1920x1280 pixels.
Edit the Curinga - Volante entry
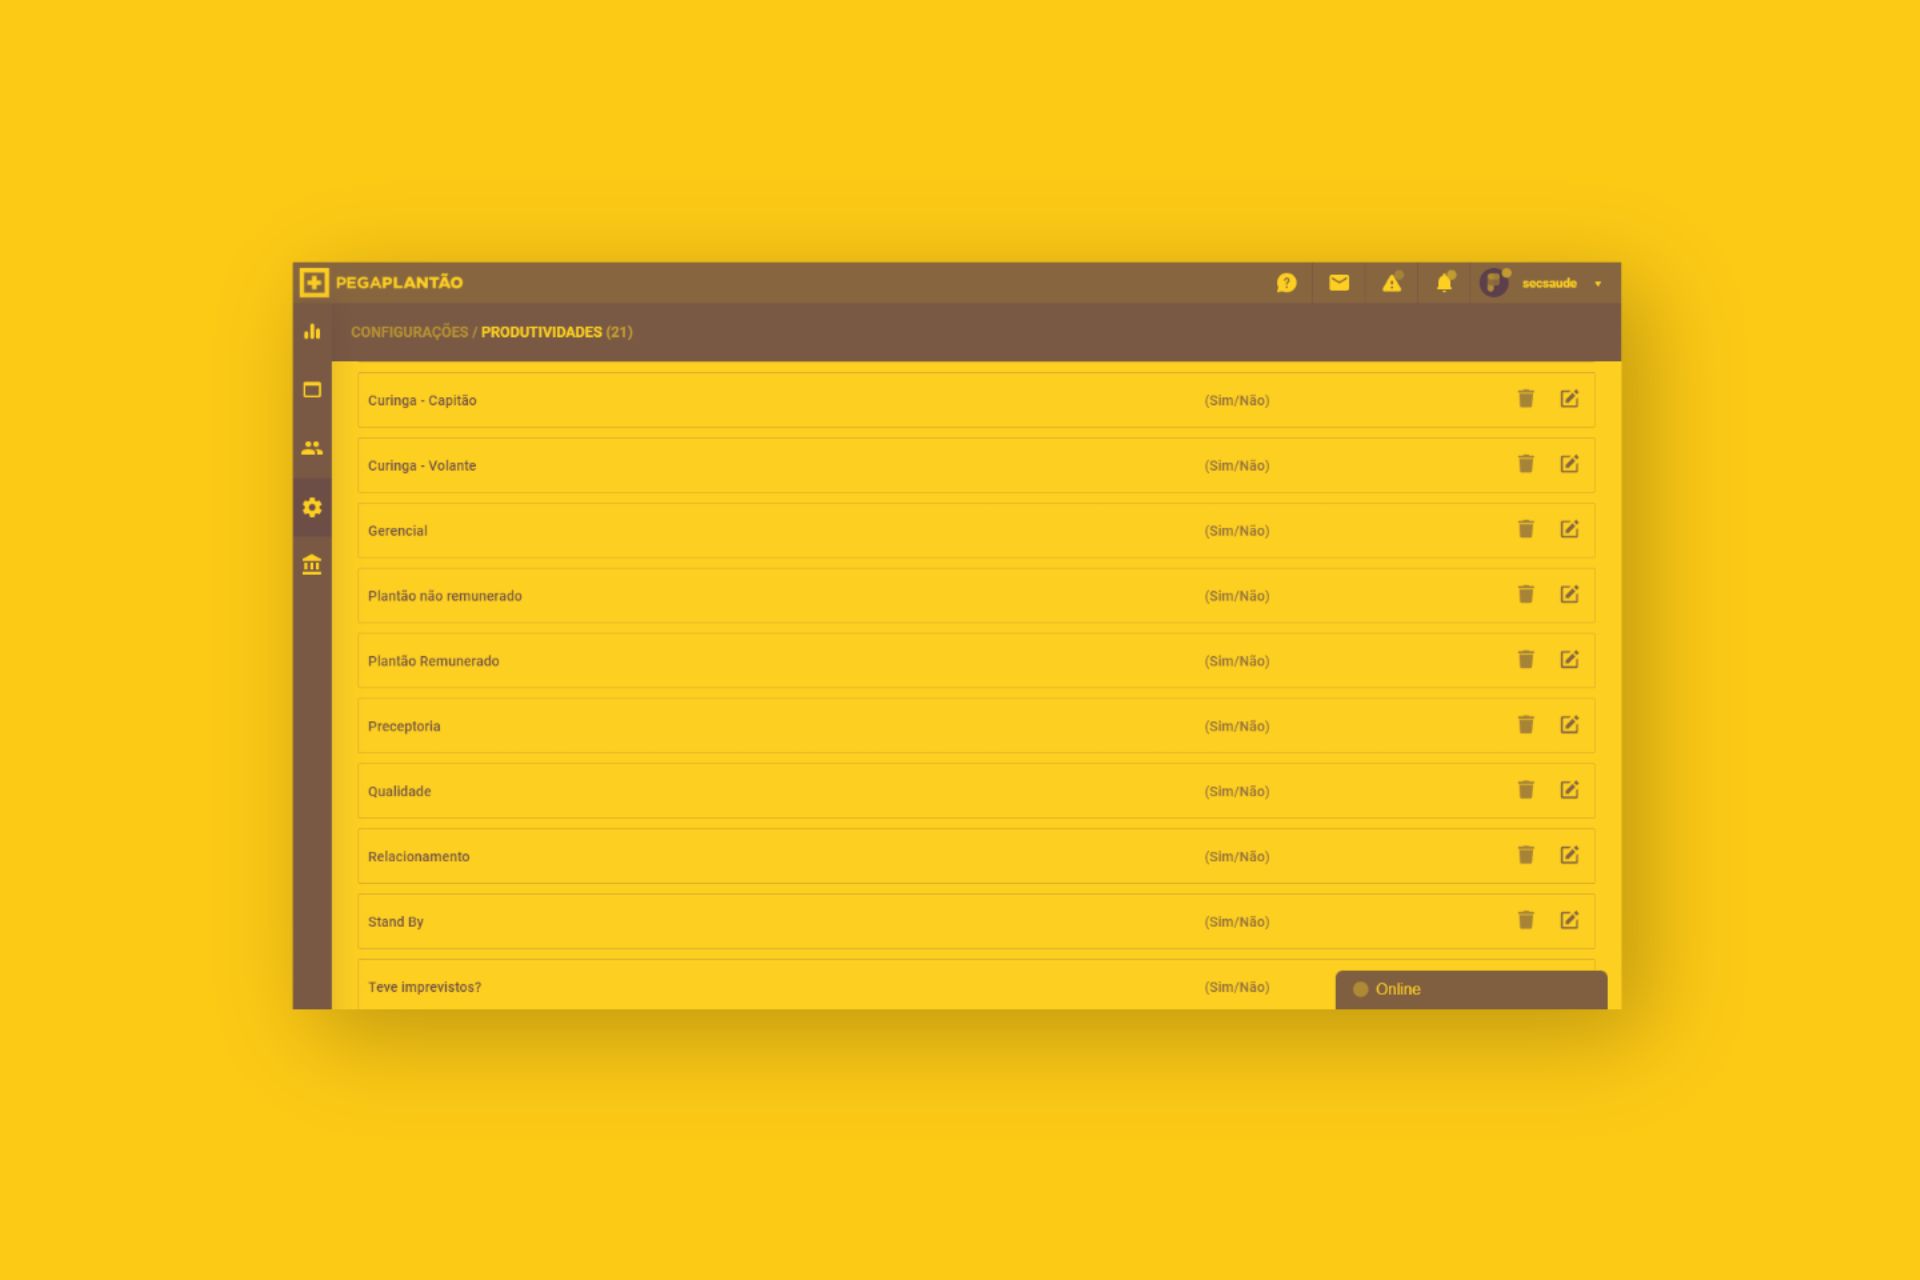point(1569,464)
